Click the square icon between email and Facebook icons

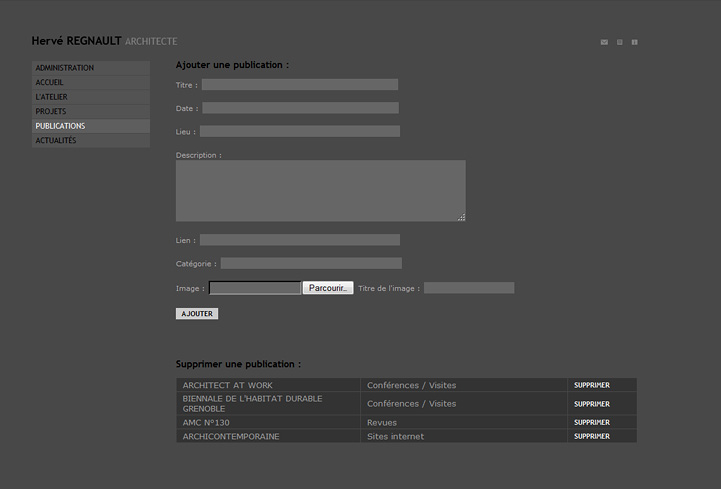[619, 42]
